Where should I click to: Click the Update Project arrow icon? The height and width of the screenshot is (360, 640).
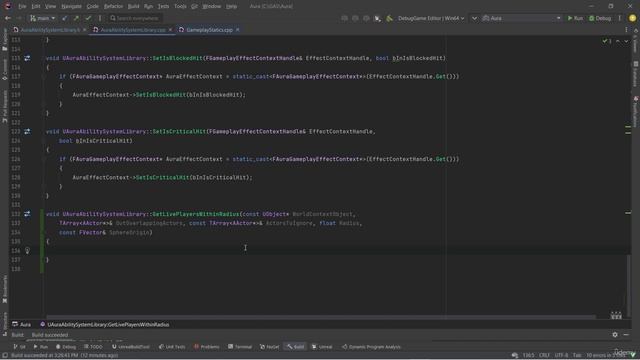pyautogui.click(x=64, y=18)
